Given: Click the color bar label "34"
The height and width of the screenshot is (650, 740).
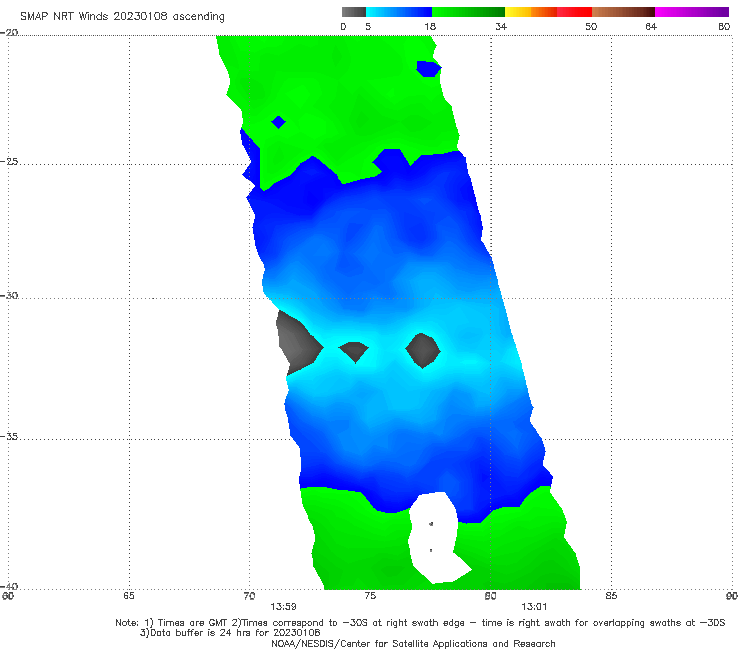Looking at the screenshot, I should pyautogui.click(x=501, y=26).
